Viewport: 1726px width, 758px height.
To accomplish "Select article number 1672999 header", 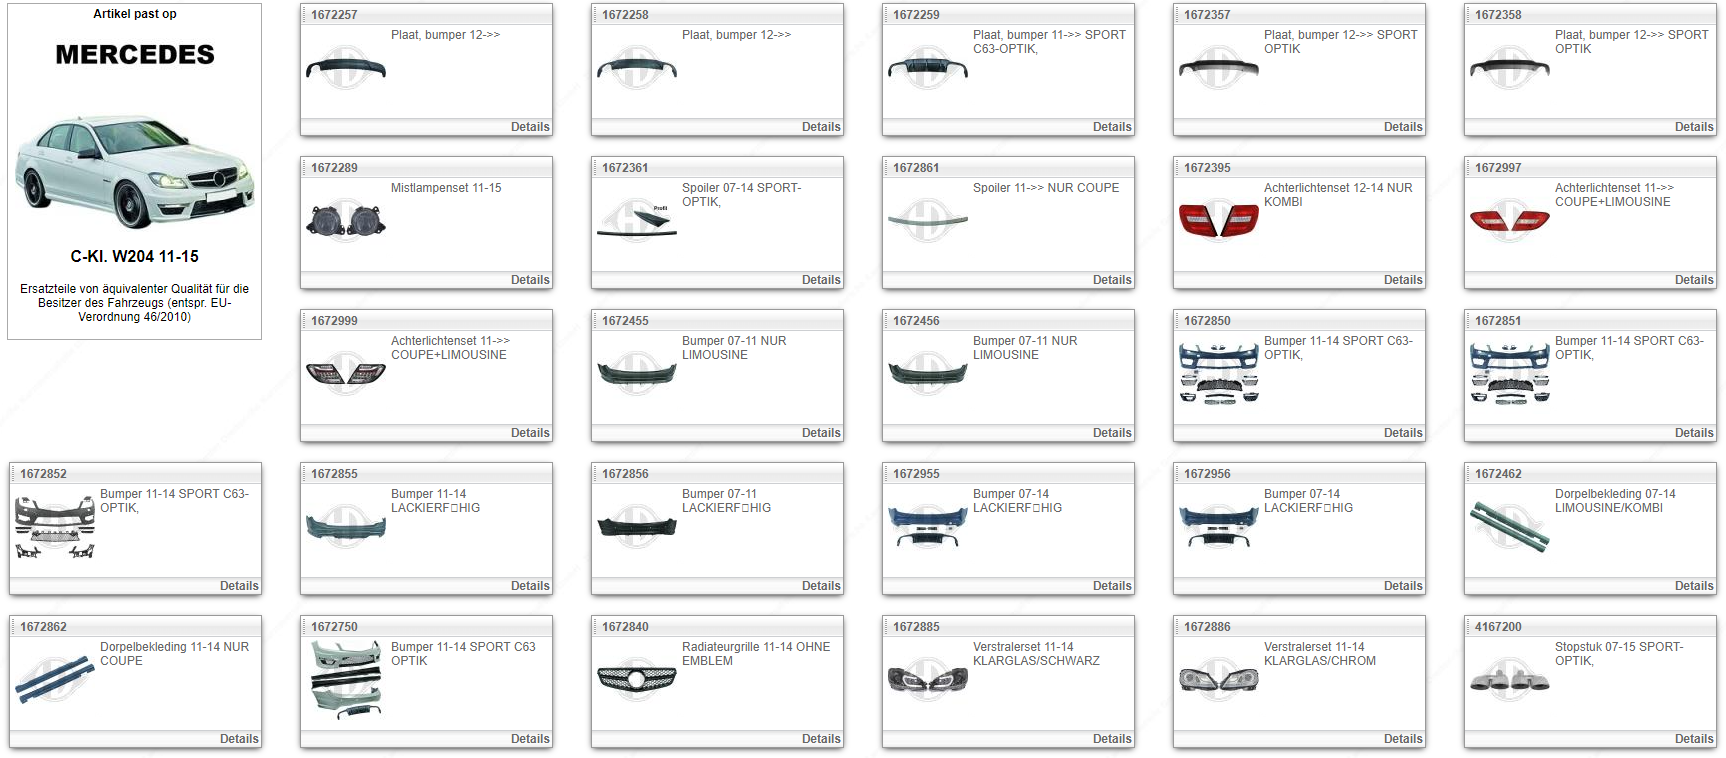I will tap(334, 321).
